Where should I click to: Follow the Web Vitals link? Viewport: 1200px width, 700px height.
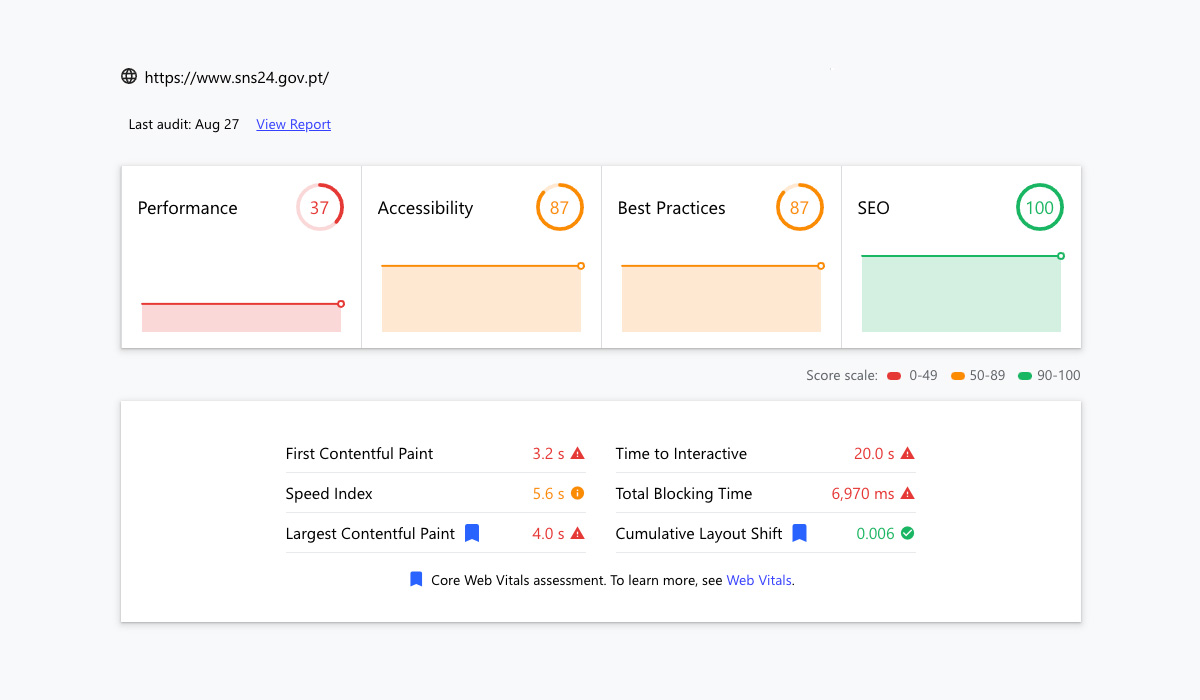(759, 580)
